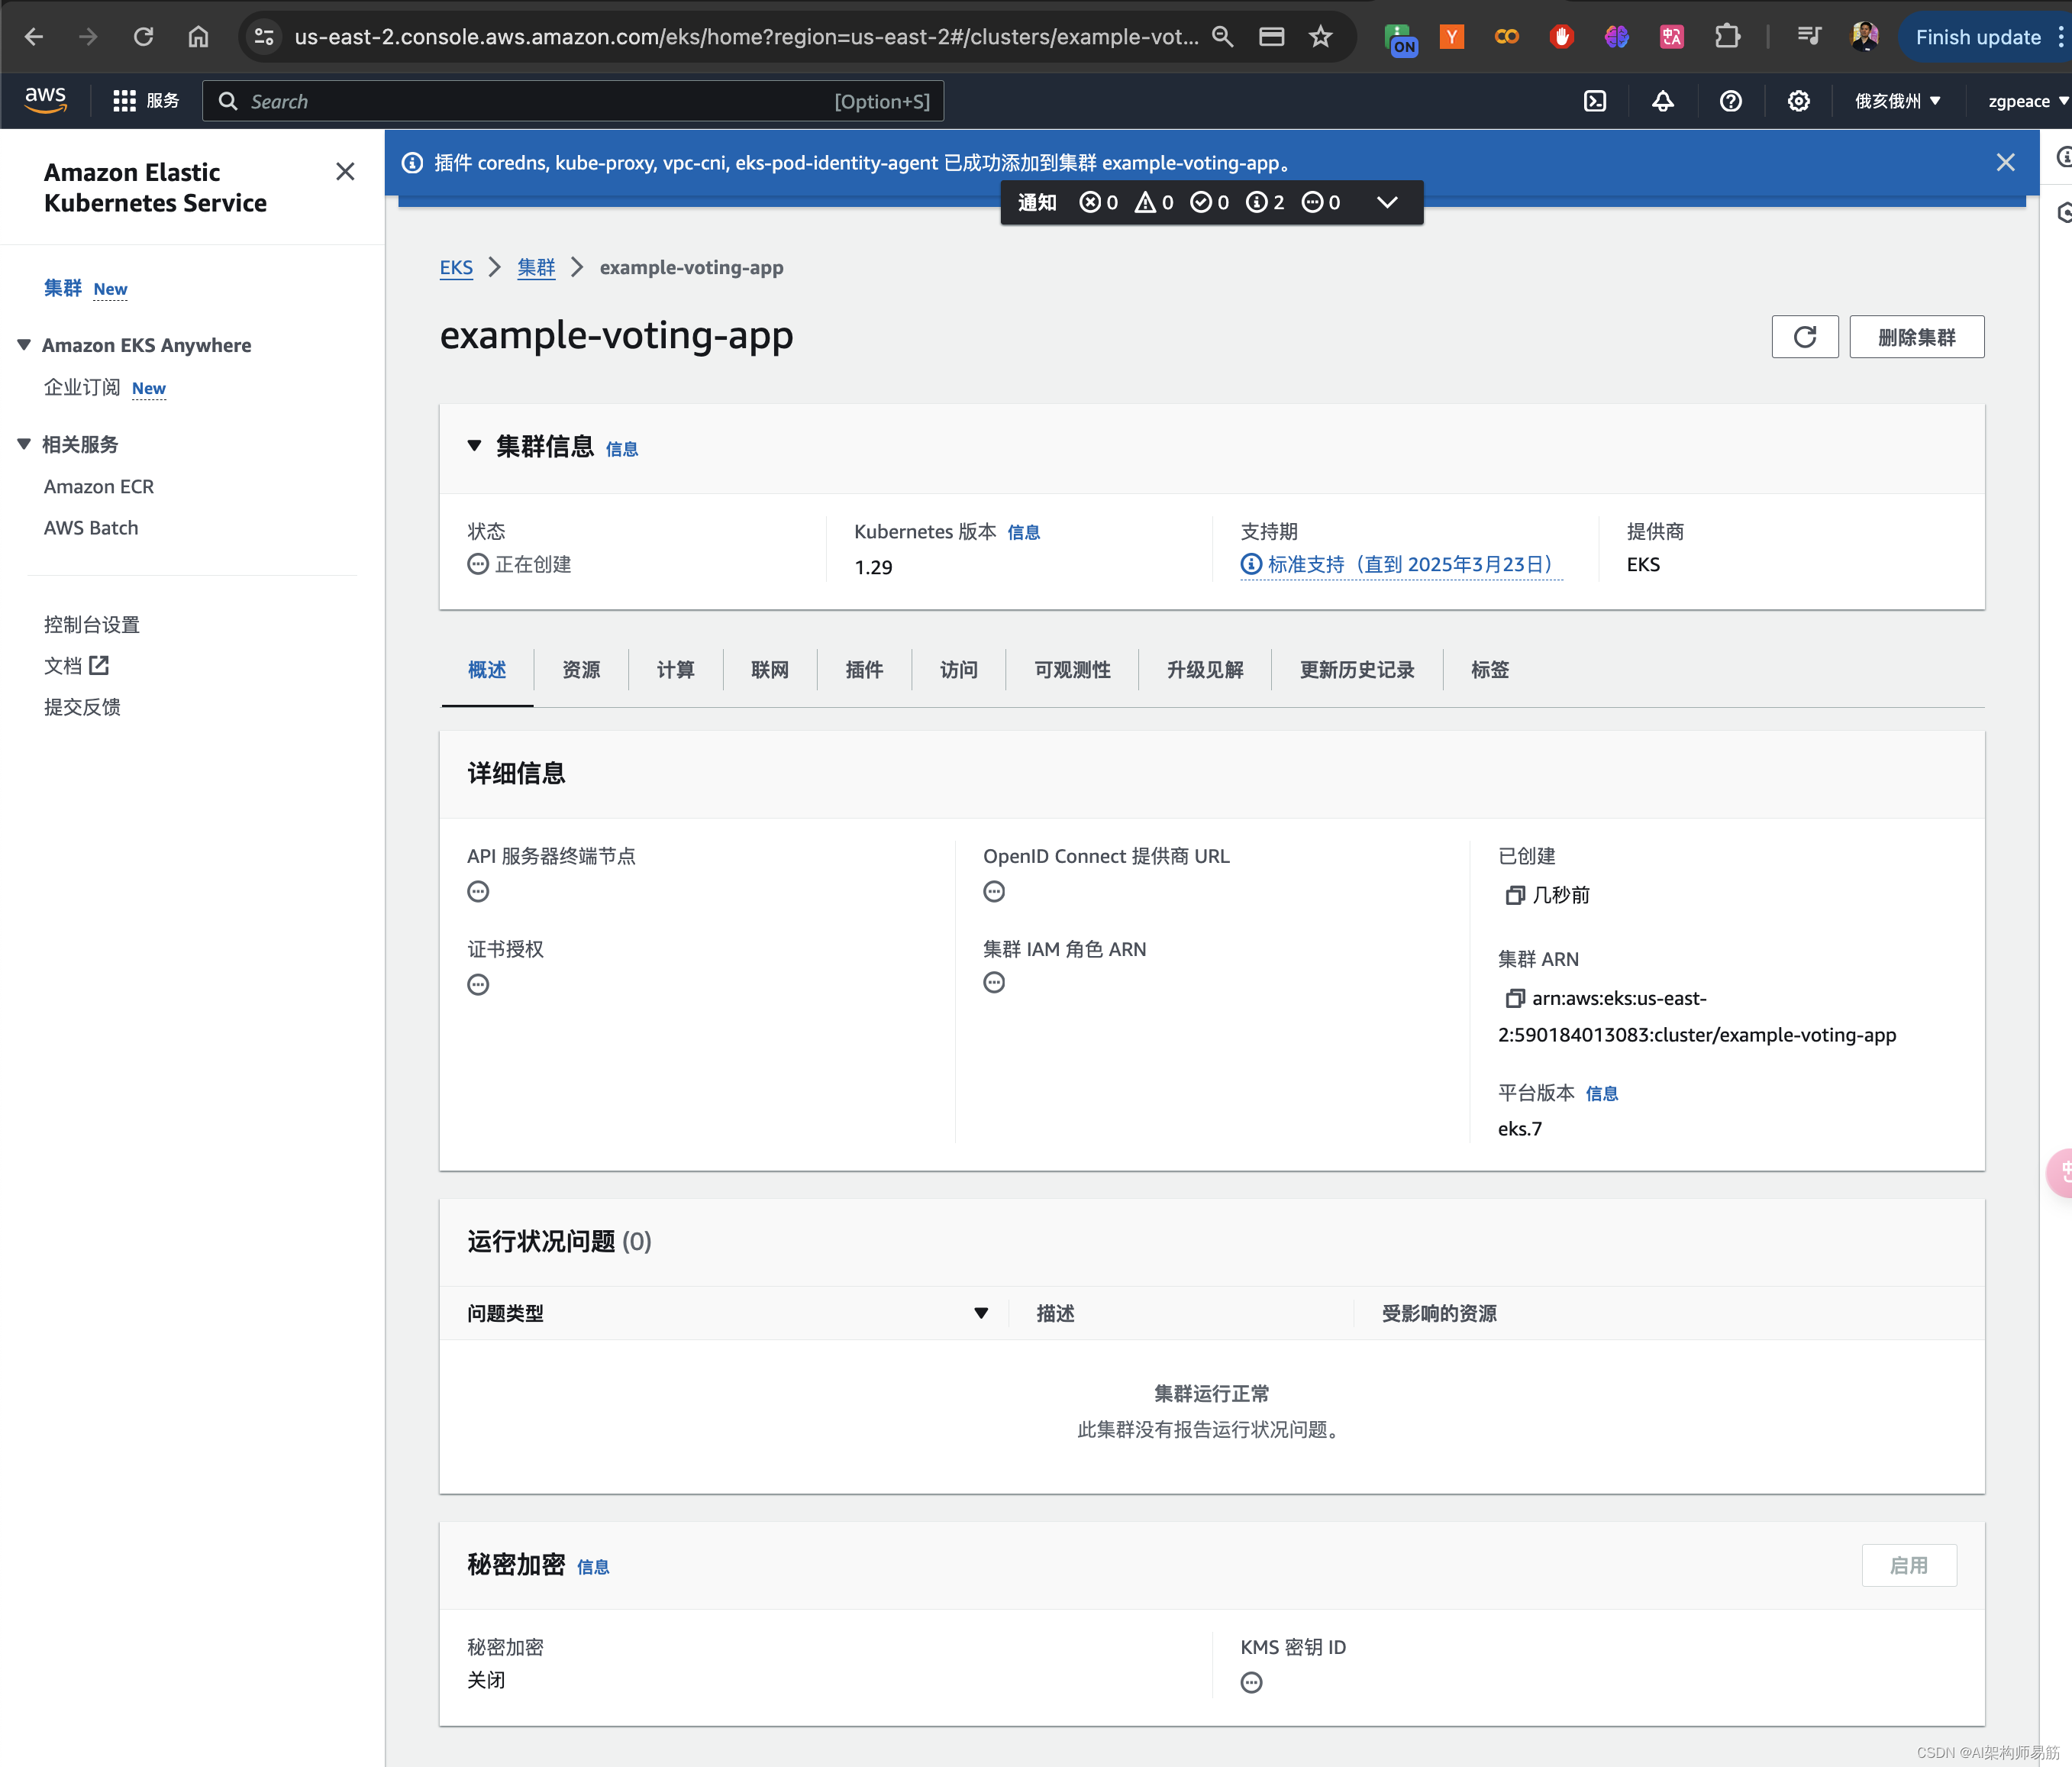Open the 文档 external link

[x=76, y=665]
